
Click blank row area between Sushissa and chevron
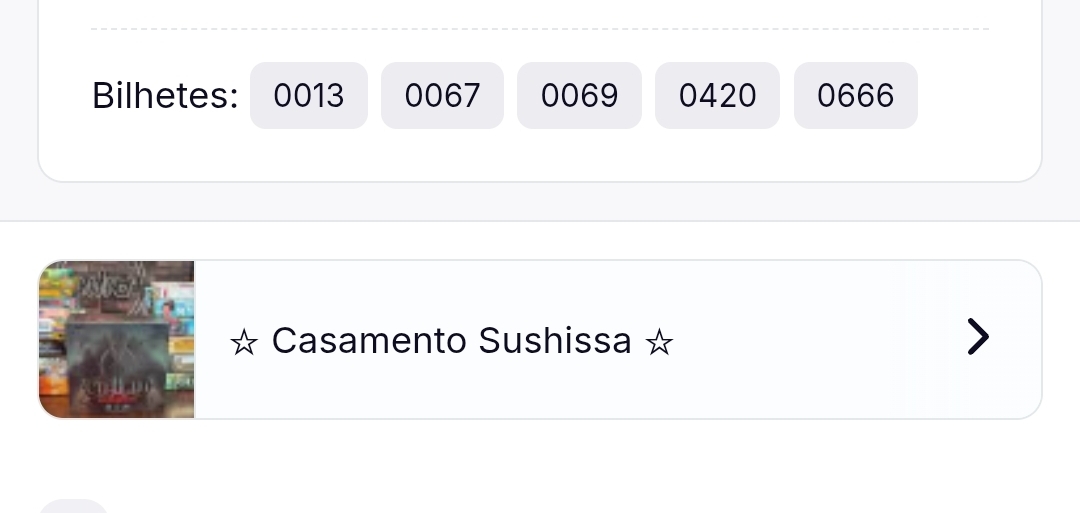(x=810, y=340)
